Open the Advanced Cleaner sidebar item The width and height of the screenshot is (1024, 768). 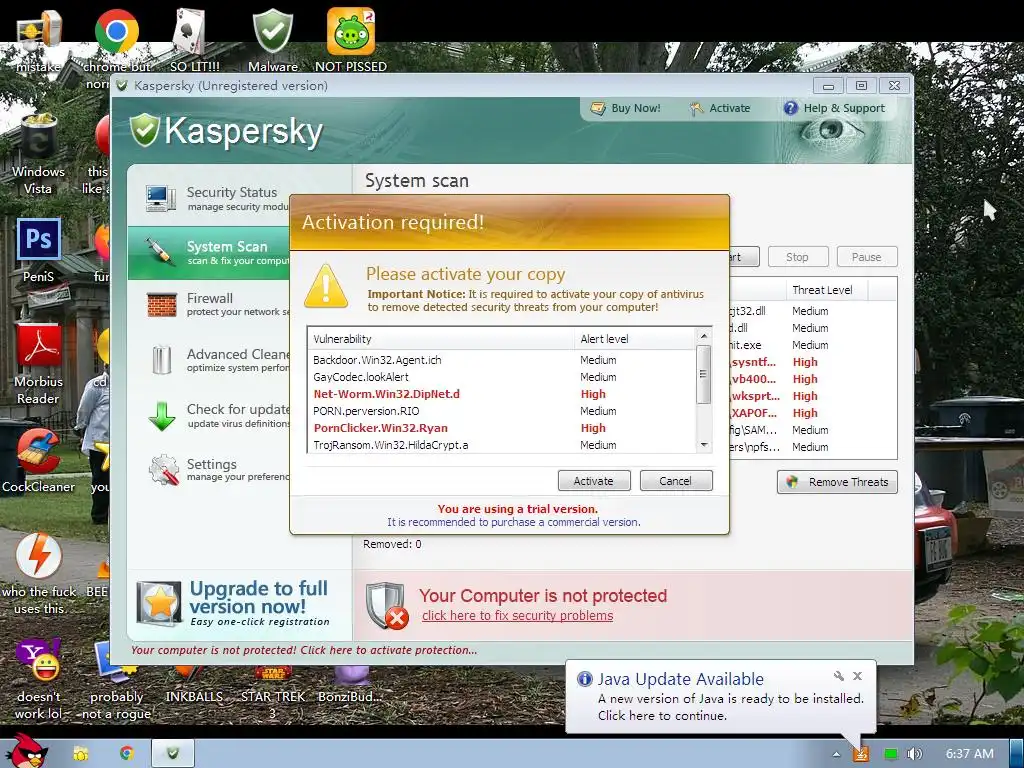click(x=209, y=360)
